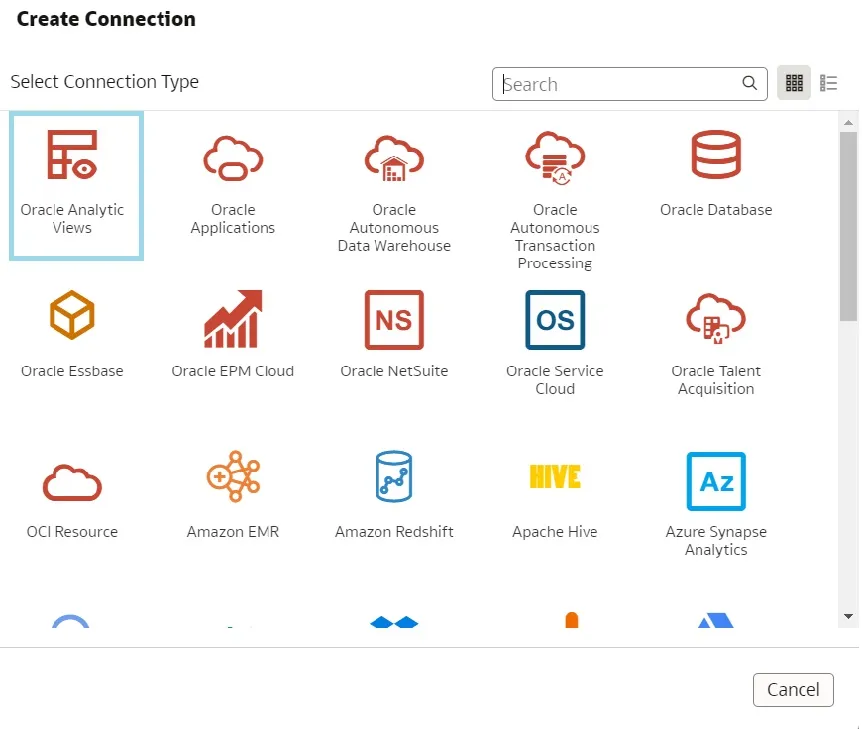Select the Oracle Service Cloud OS icon
Viewport: 862px width, 729px height.
point(555,319)
